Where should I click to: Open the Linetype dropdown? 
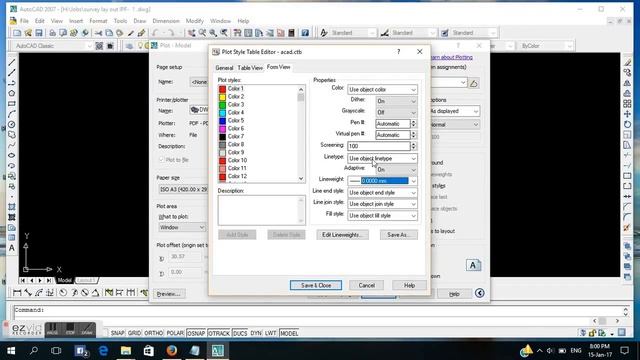pos(382,158)
